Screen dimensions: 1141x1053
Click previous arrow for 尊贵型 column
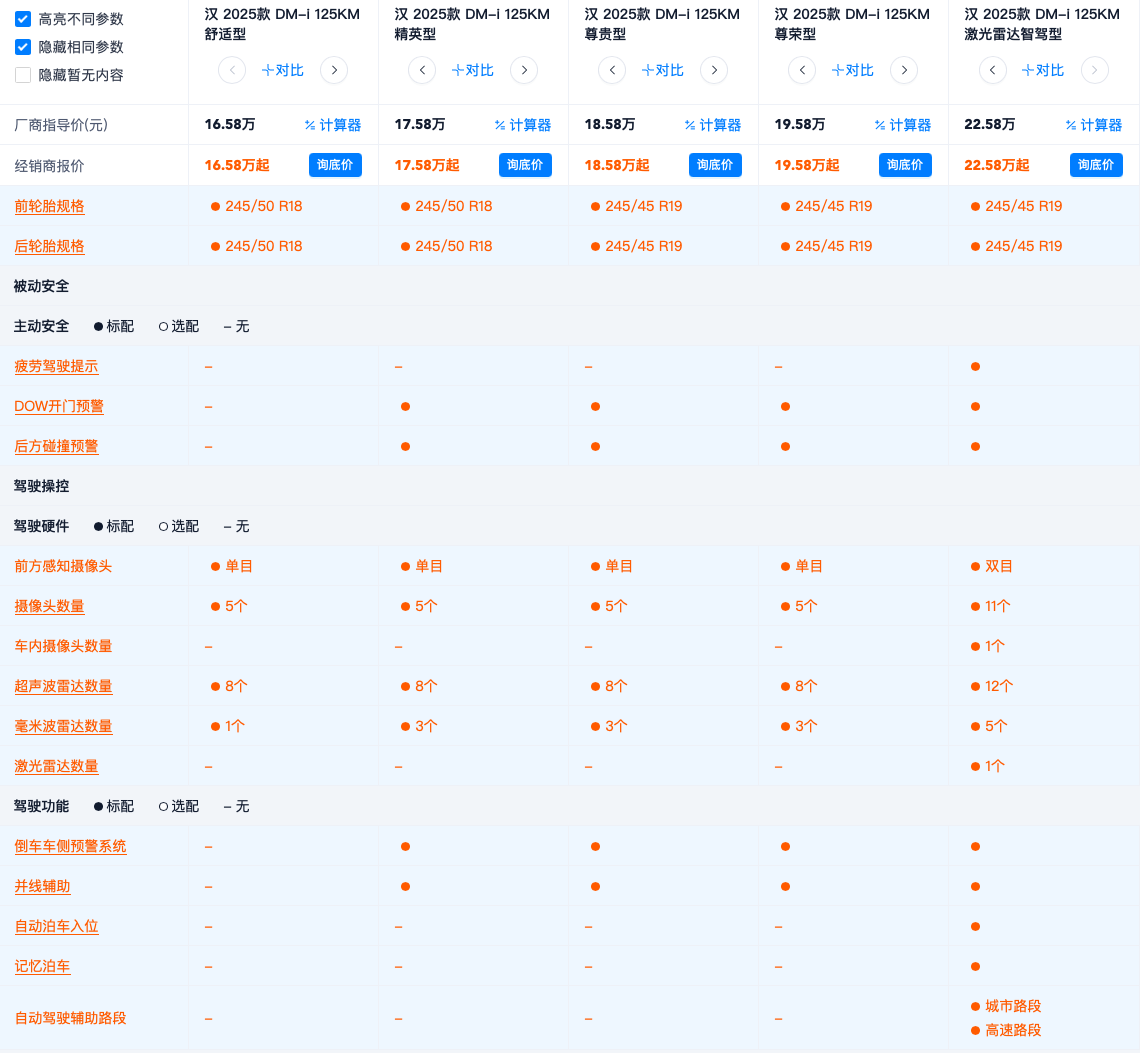pyautogui.click(x=612, y=71)
